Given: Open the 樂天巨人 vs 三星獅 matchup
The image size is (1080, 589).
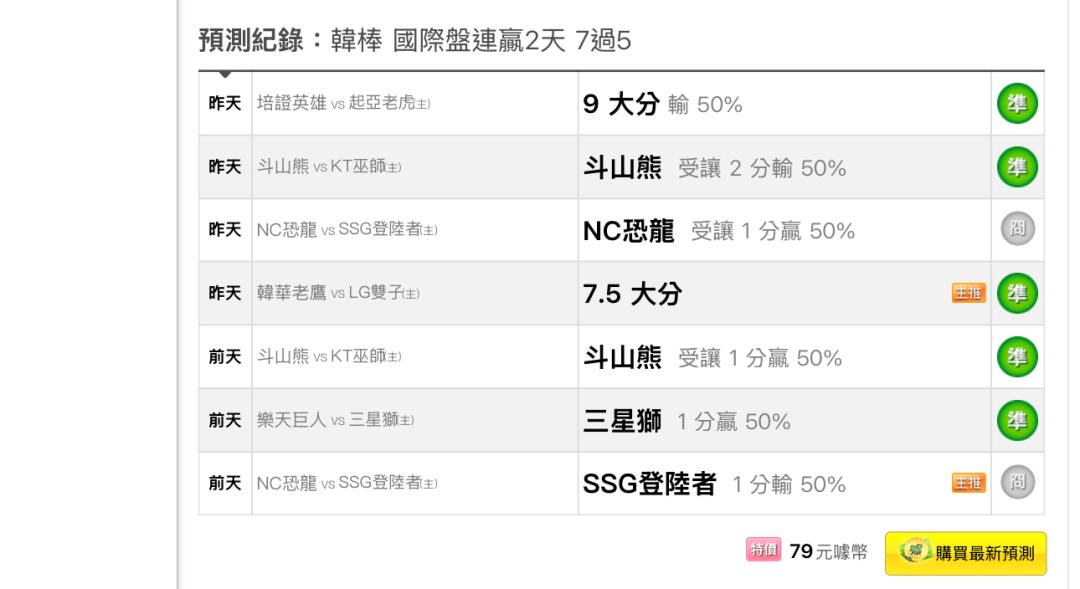Looking at the screenshot, I should coord(335,420).
